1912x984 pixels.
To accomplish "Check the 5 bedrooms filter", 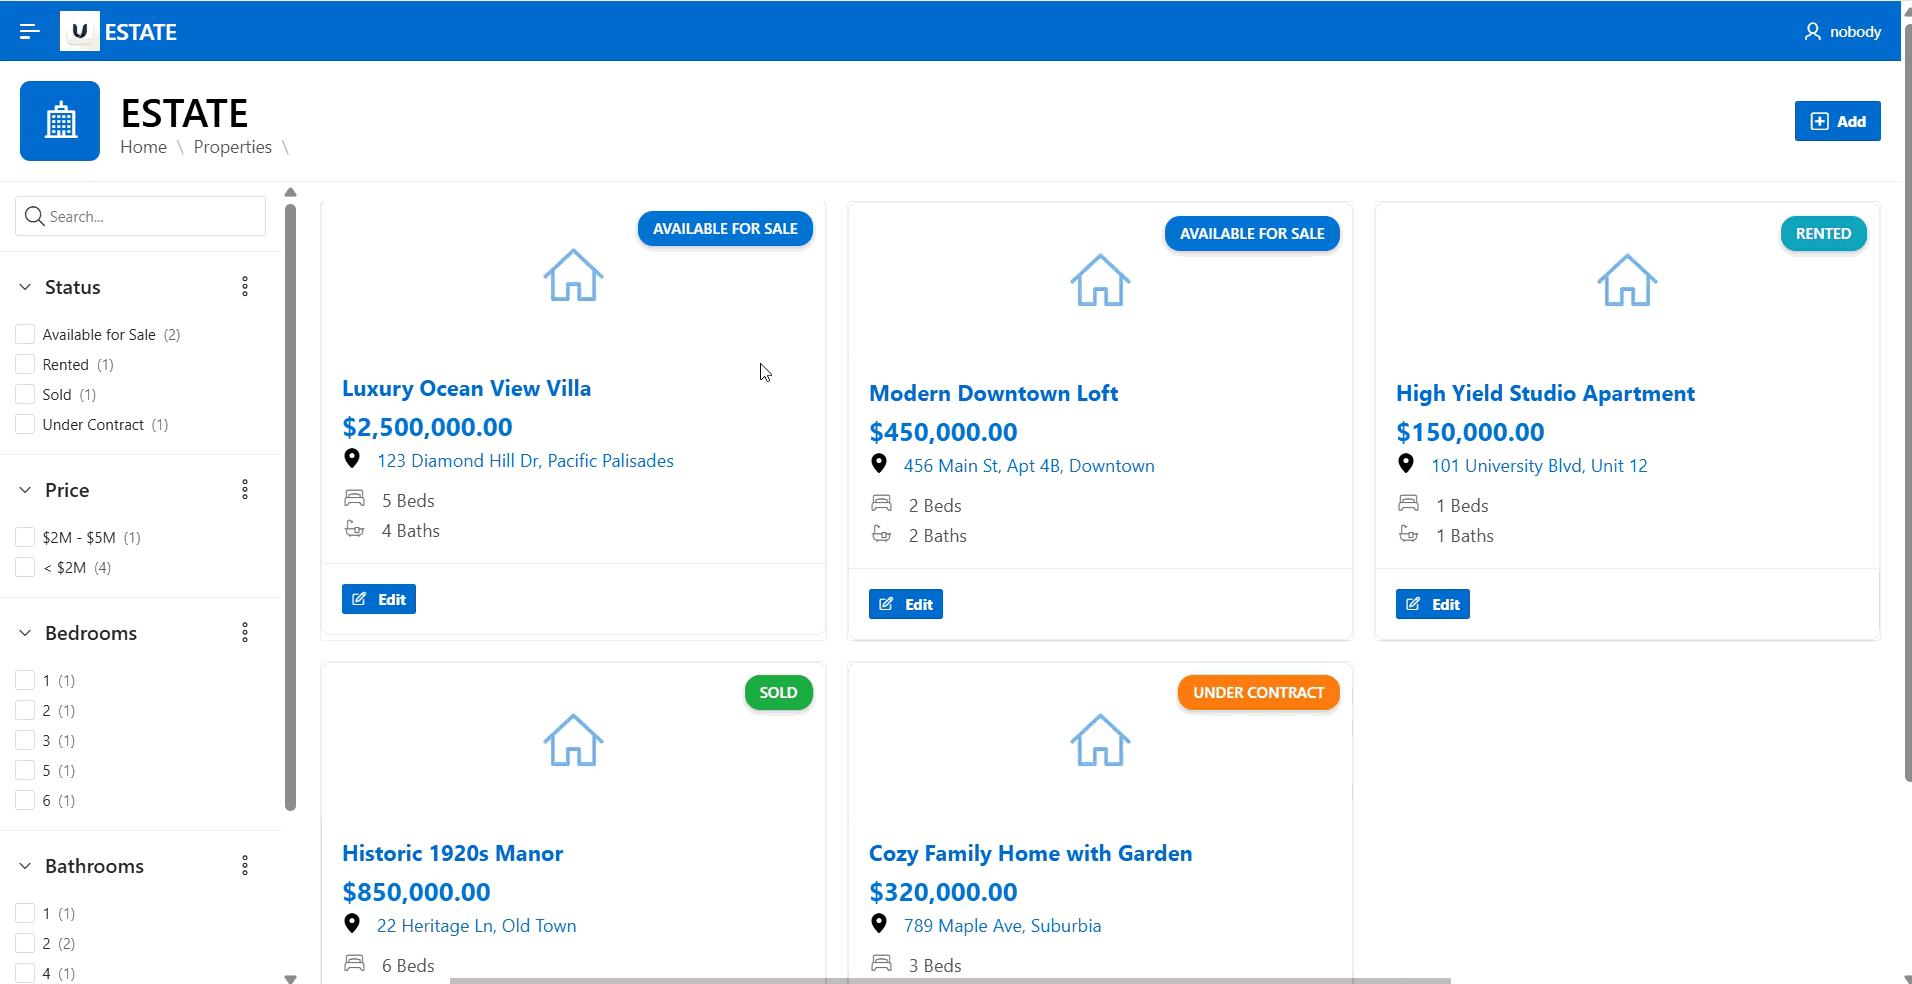I will 25,770.
